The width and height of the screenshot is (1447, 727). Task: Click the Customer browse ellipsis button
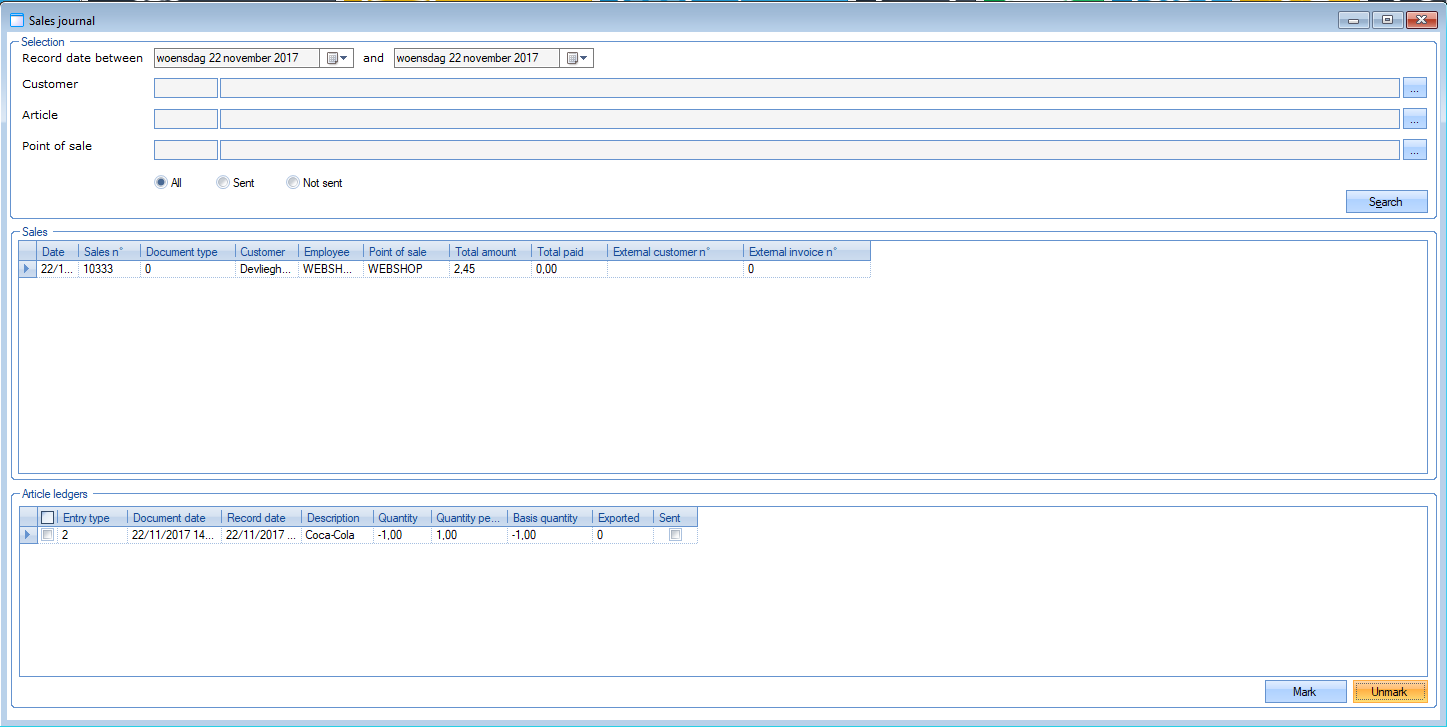(1414, 88)
